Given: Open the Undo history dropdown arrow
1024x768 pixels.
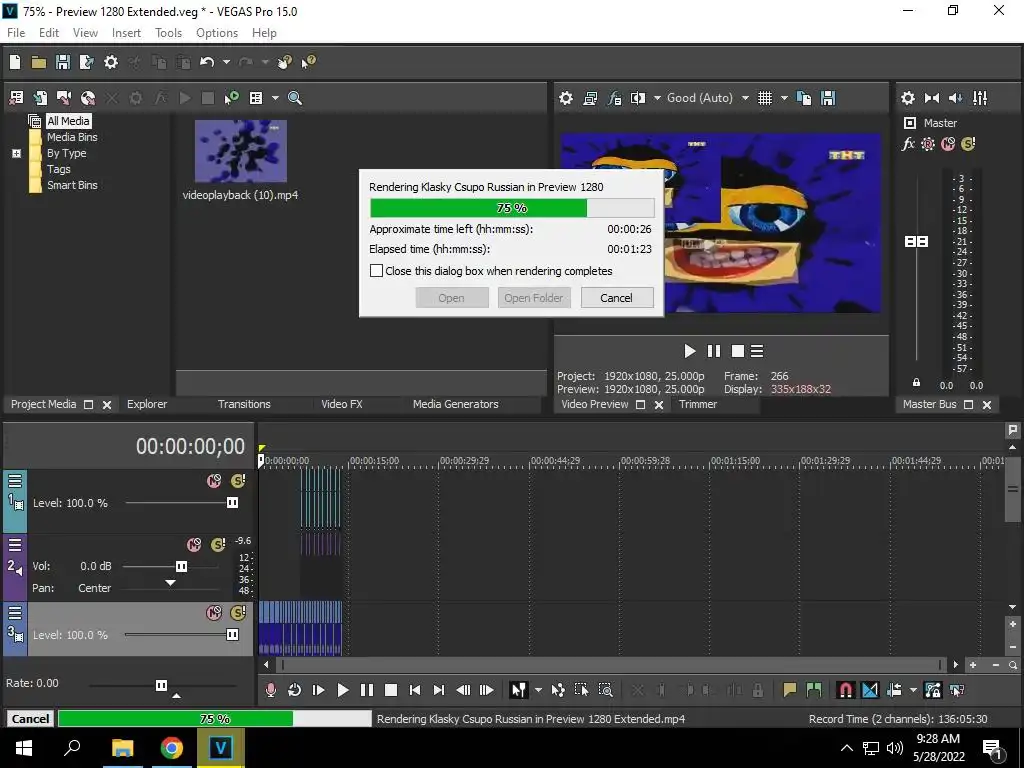Looking at the screenshot, I should click(226, 62).
